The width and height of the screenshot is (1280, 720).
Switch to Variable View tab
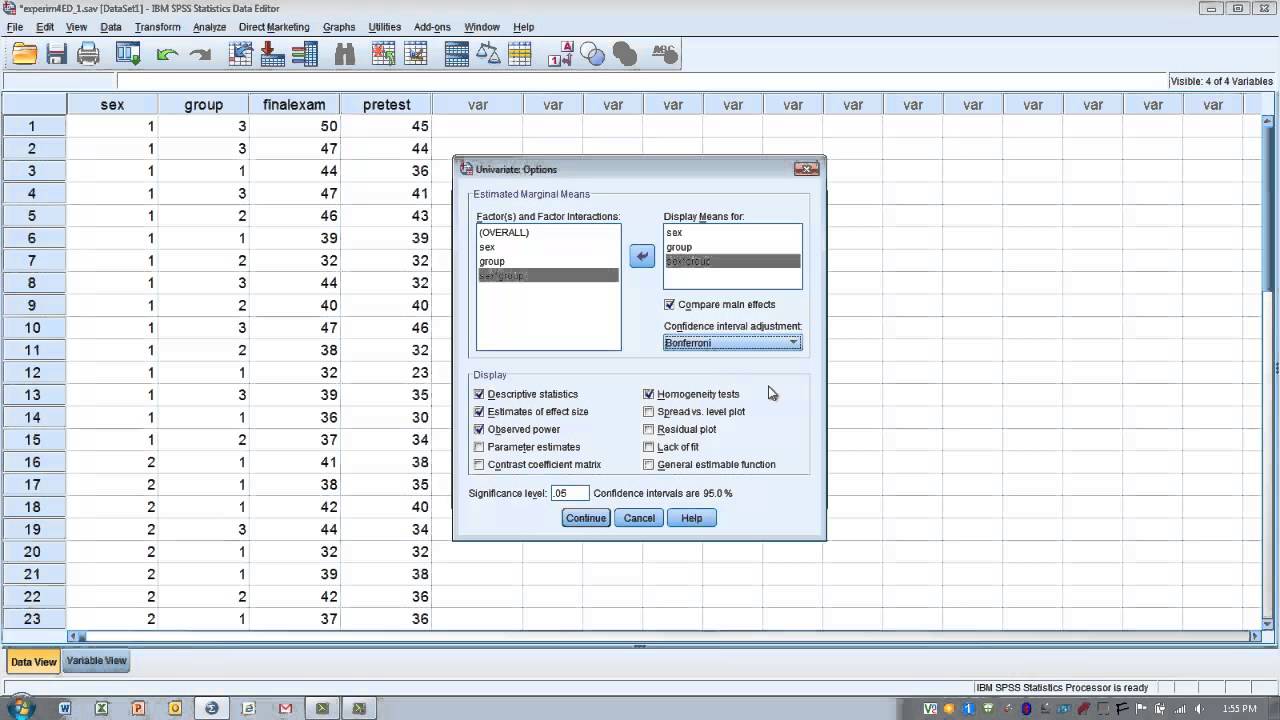(x=96, y=661)
